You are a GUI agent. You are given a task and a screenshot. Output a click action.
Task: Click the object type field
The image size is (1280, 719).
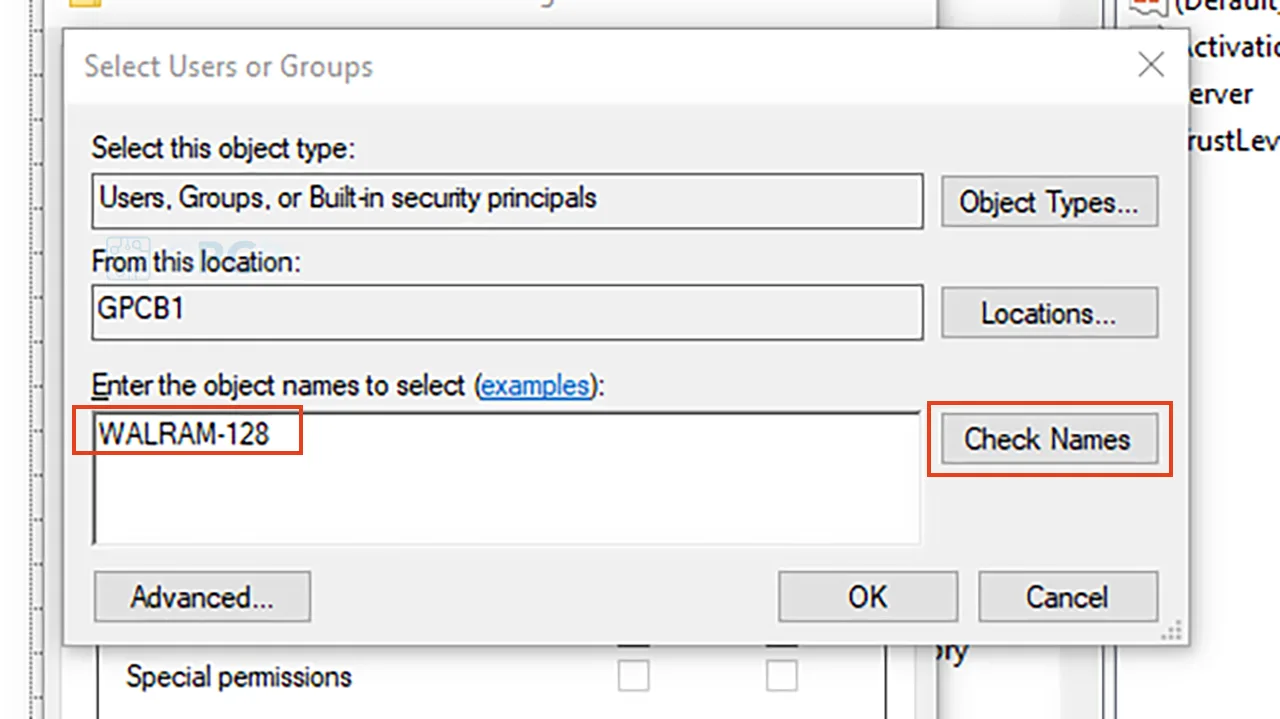click(x=506, y=201)
